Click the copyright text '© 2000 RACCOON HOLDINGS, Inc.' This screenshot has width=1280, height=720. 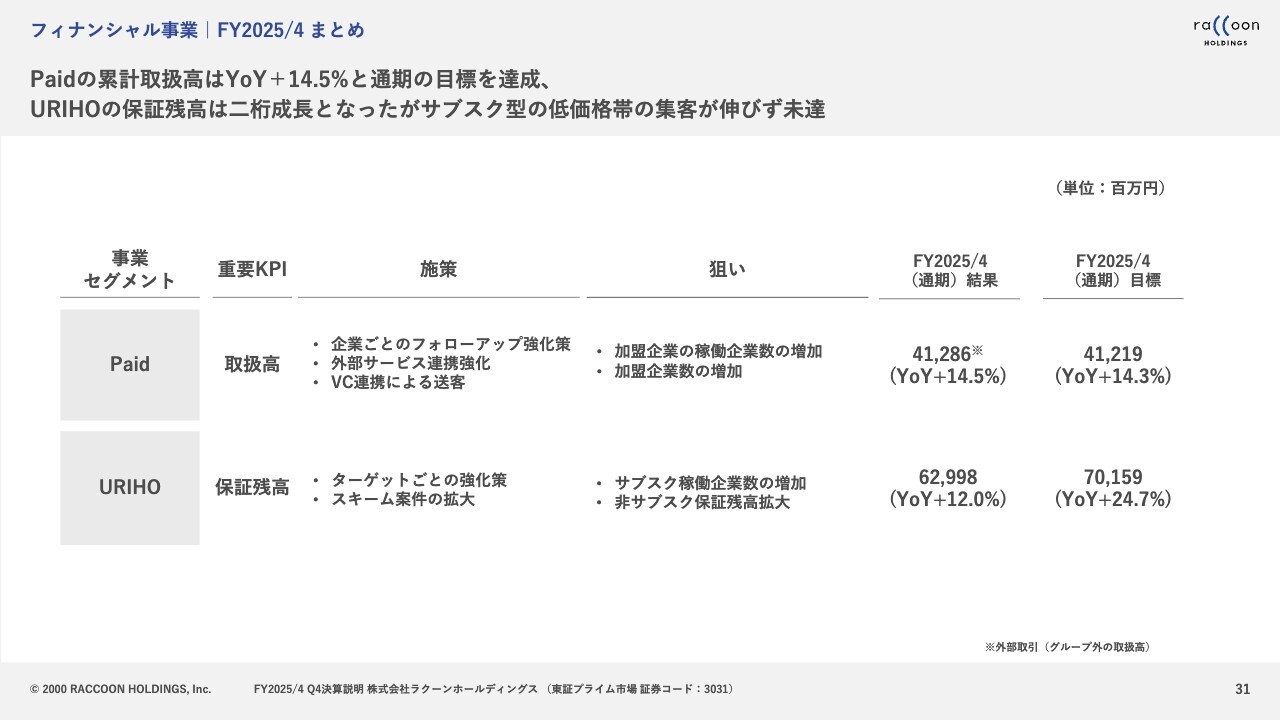point(121,689)
